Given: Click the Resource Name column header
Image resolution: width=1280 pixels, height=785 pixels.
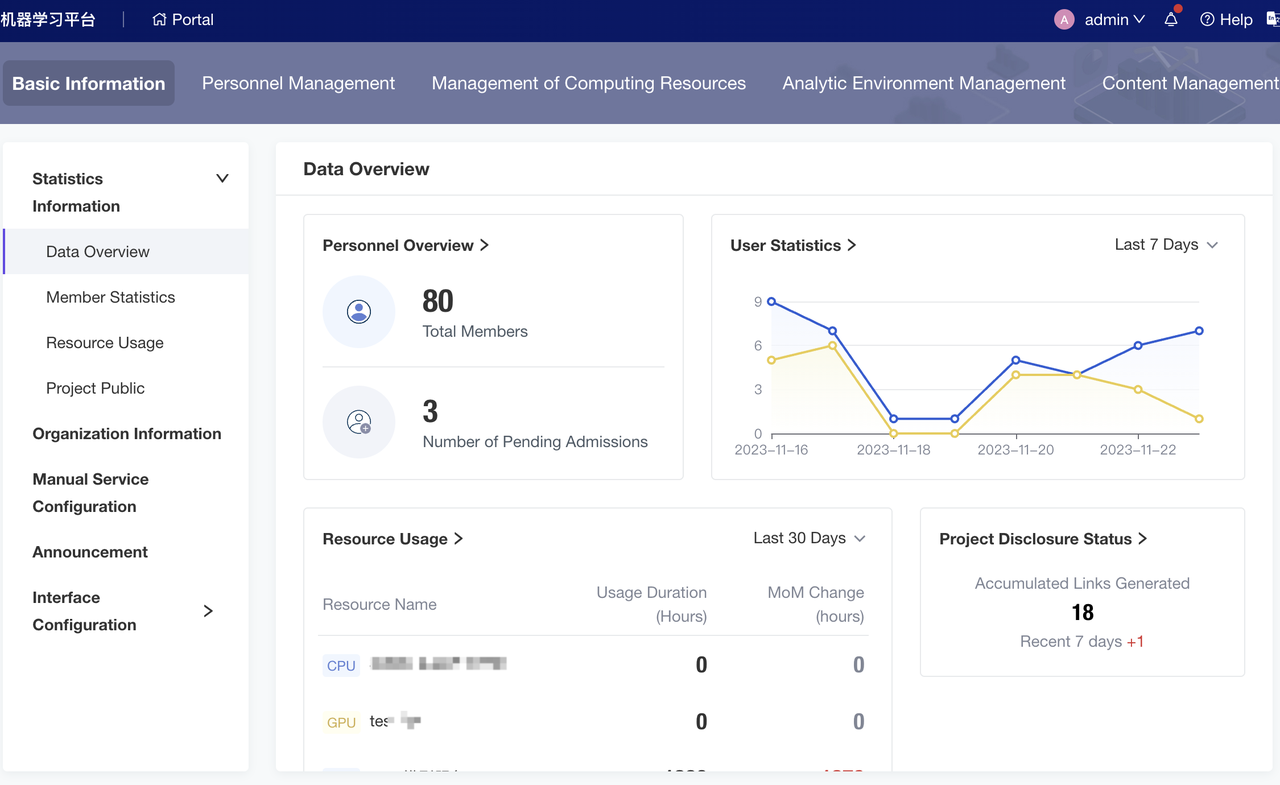Looking at the screenshot, I should pos(379,605).
